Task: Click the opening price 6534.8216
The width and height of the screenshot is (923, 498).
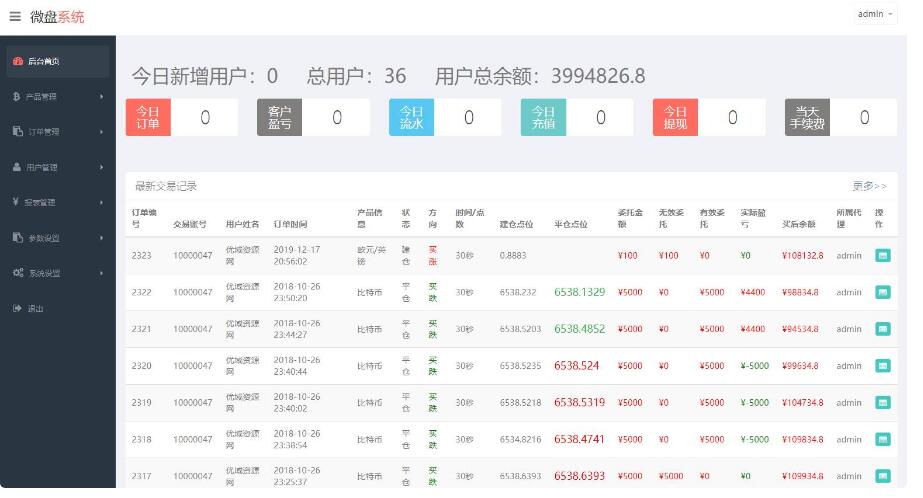Action: click(x=520, y=439)
